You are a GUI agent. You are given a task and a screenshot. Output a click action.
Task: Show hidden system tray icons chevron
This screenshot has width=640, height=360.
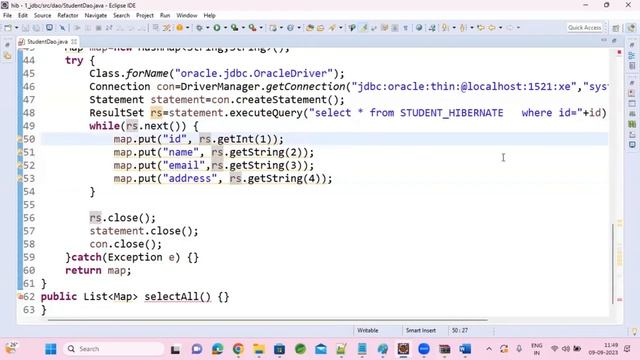[x=489, y=349]
